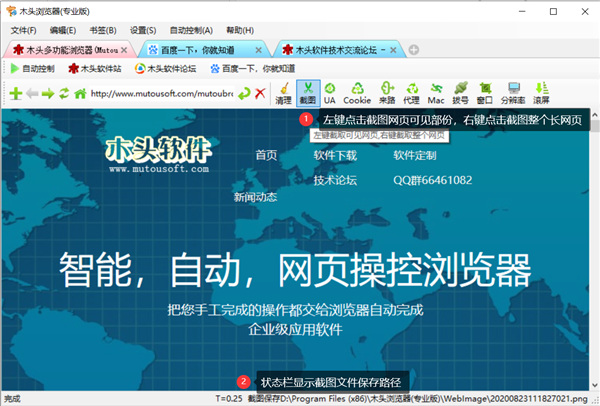Open the 分辨率 resolution tool

[513, 93]
